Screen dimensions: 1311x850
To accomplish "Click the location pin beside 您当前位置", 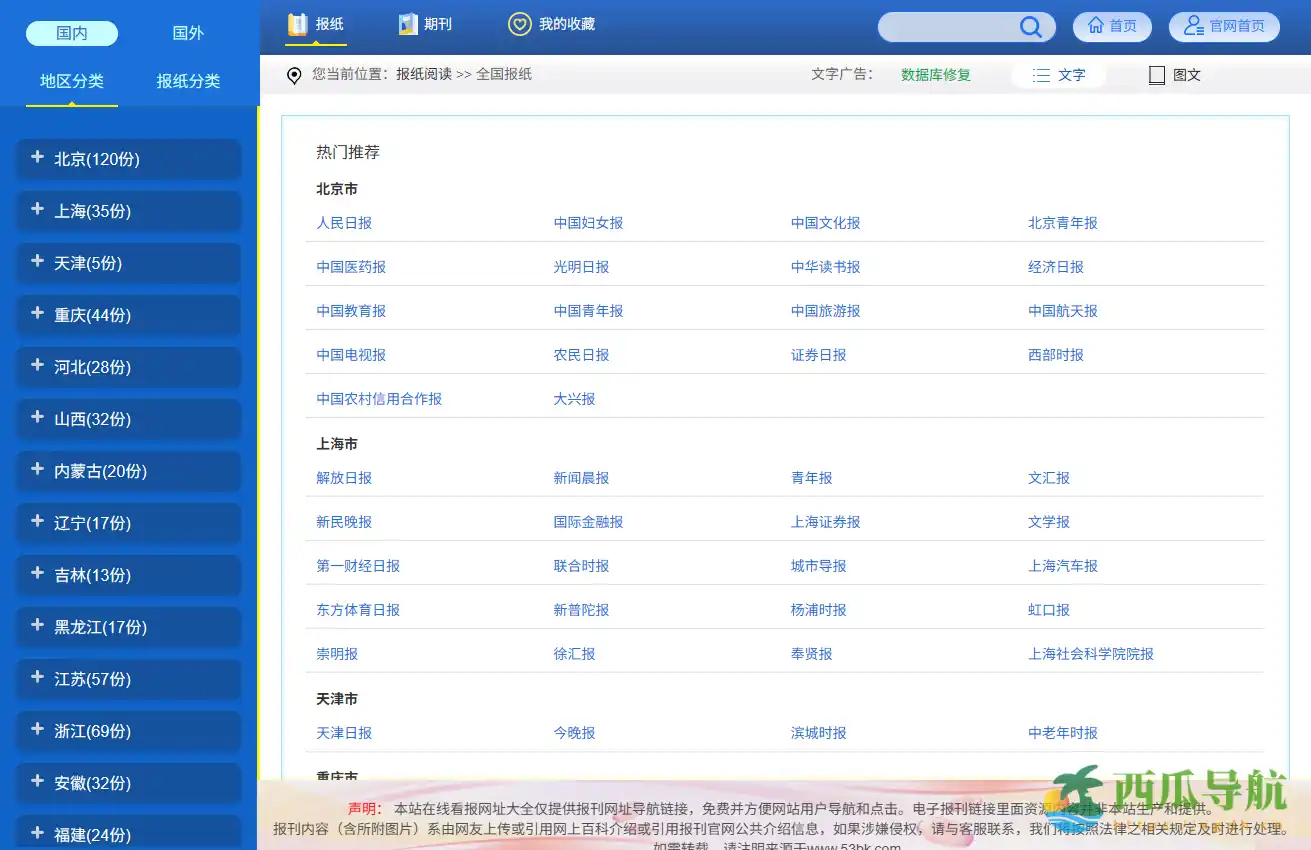I will pos(293,74).
